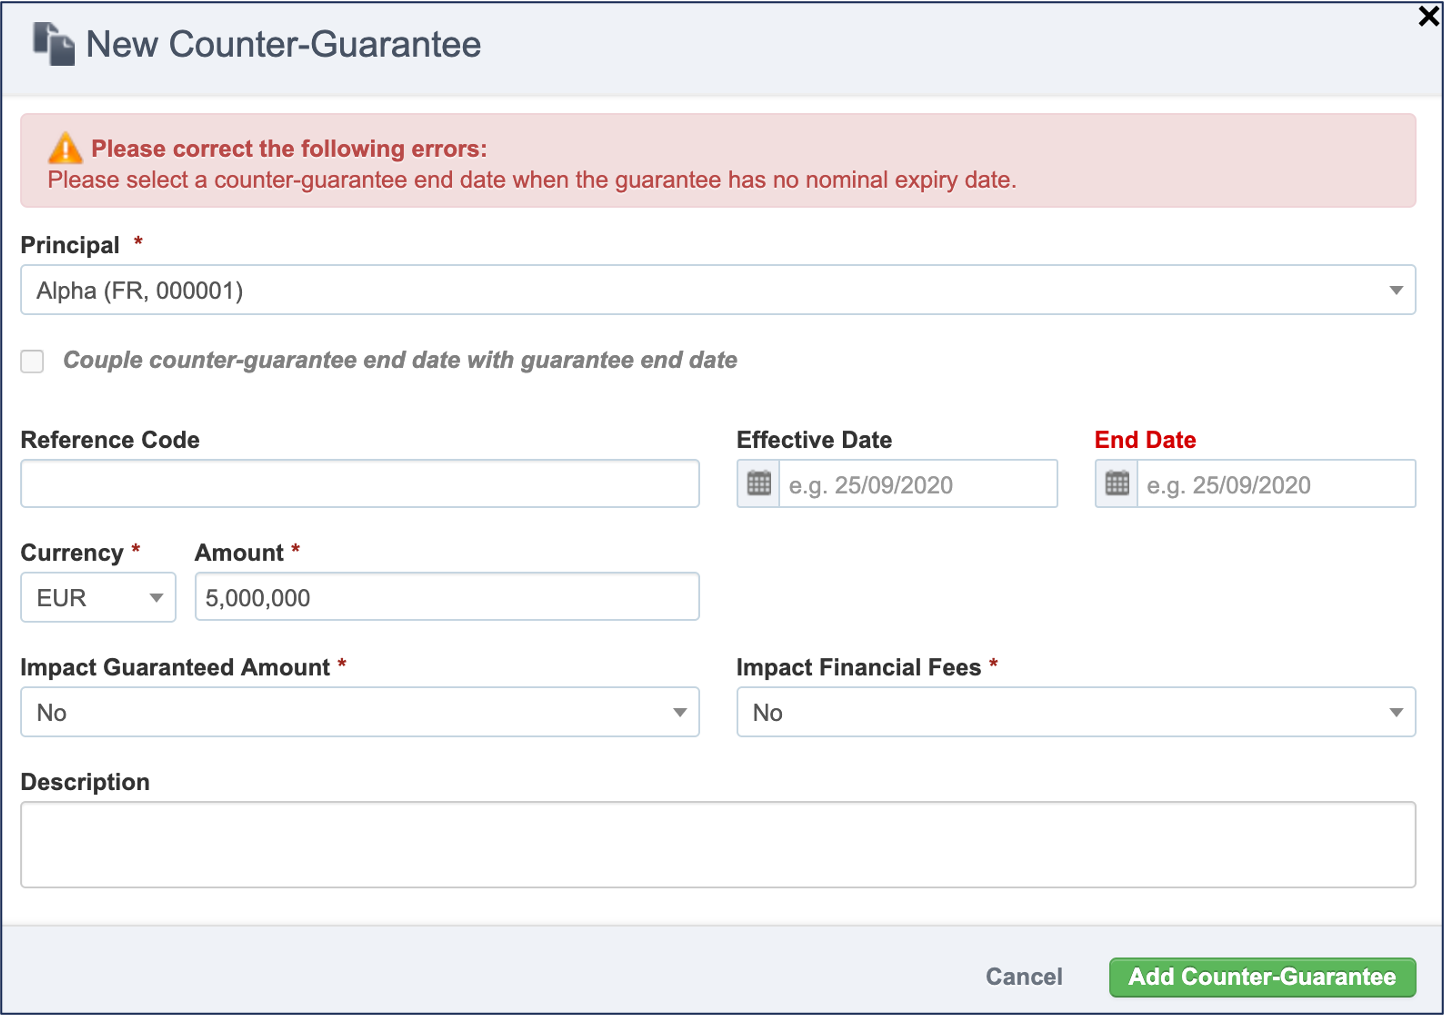Select the Amount field containing 5,000,000

point(447,597)
